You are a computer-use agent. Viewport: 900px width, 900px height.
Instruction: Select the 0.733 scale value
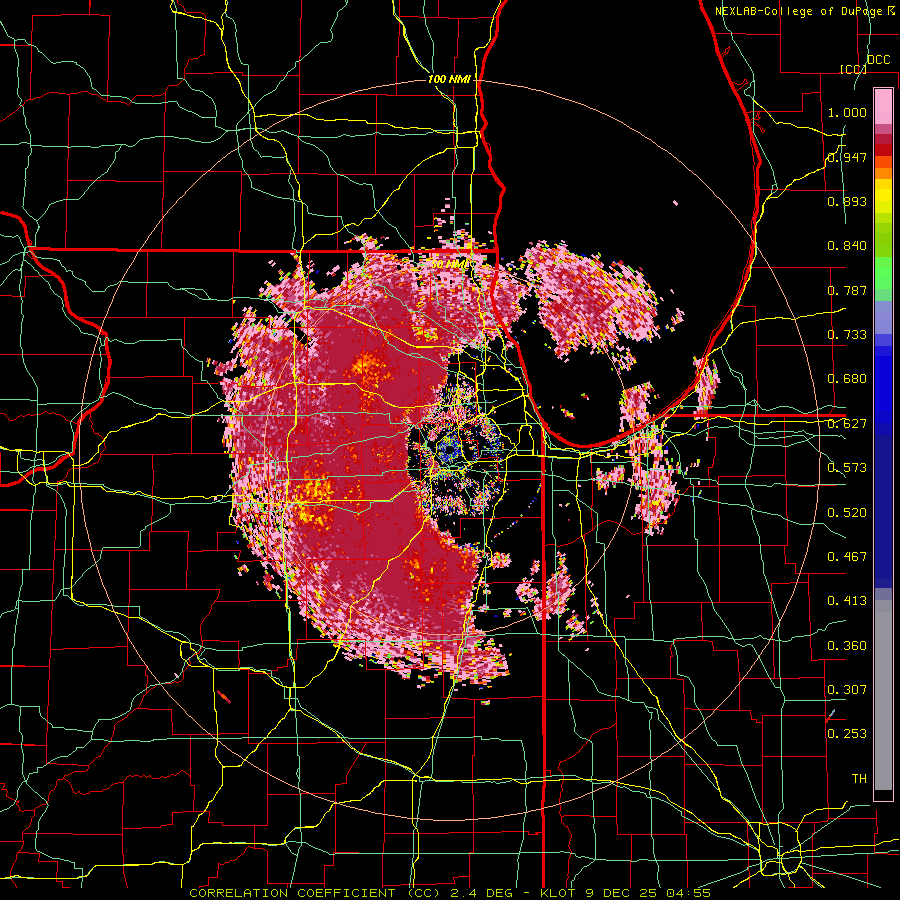coord(847,335)
